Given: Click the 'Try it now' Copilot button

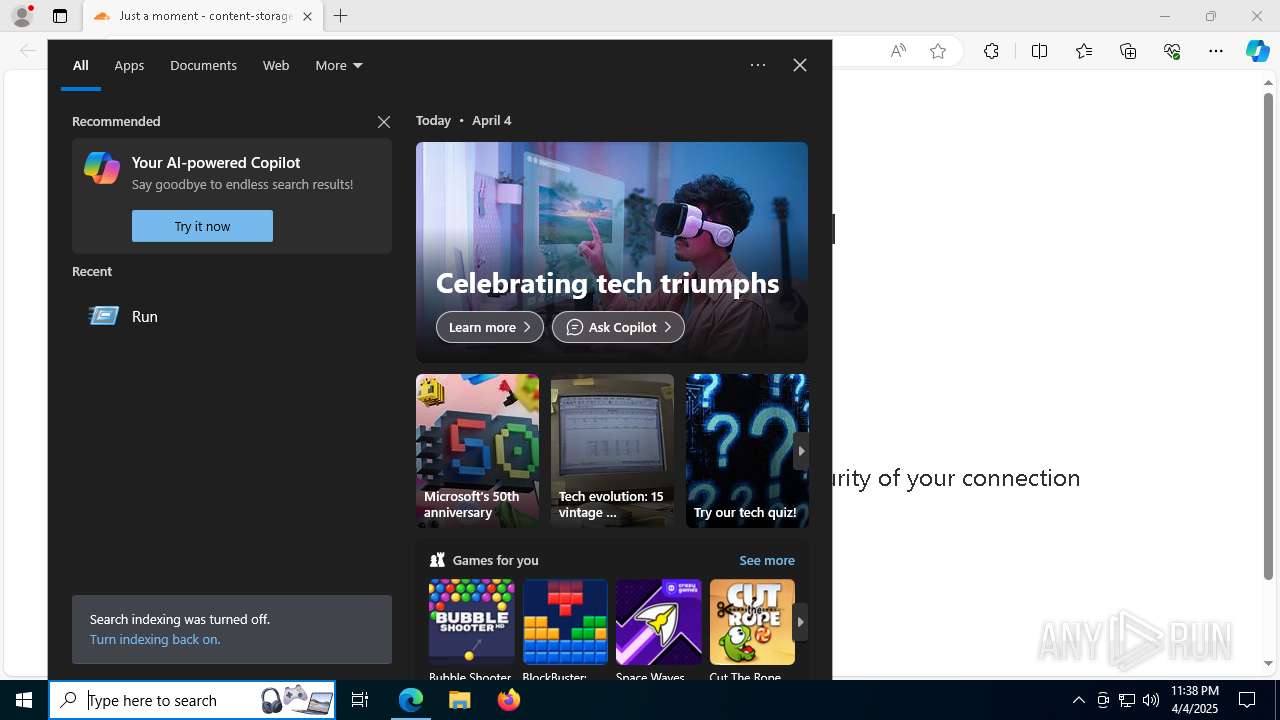Looking at the screenshot, I should click(x=202, y=226).
